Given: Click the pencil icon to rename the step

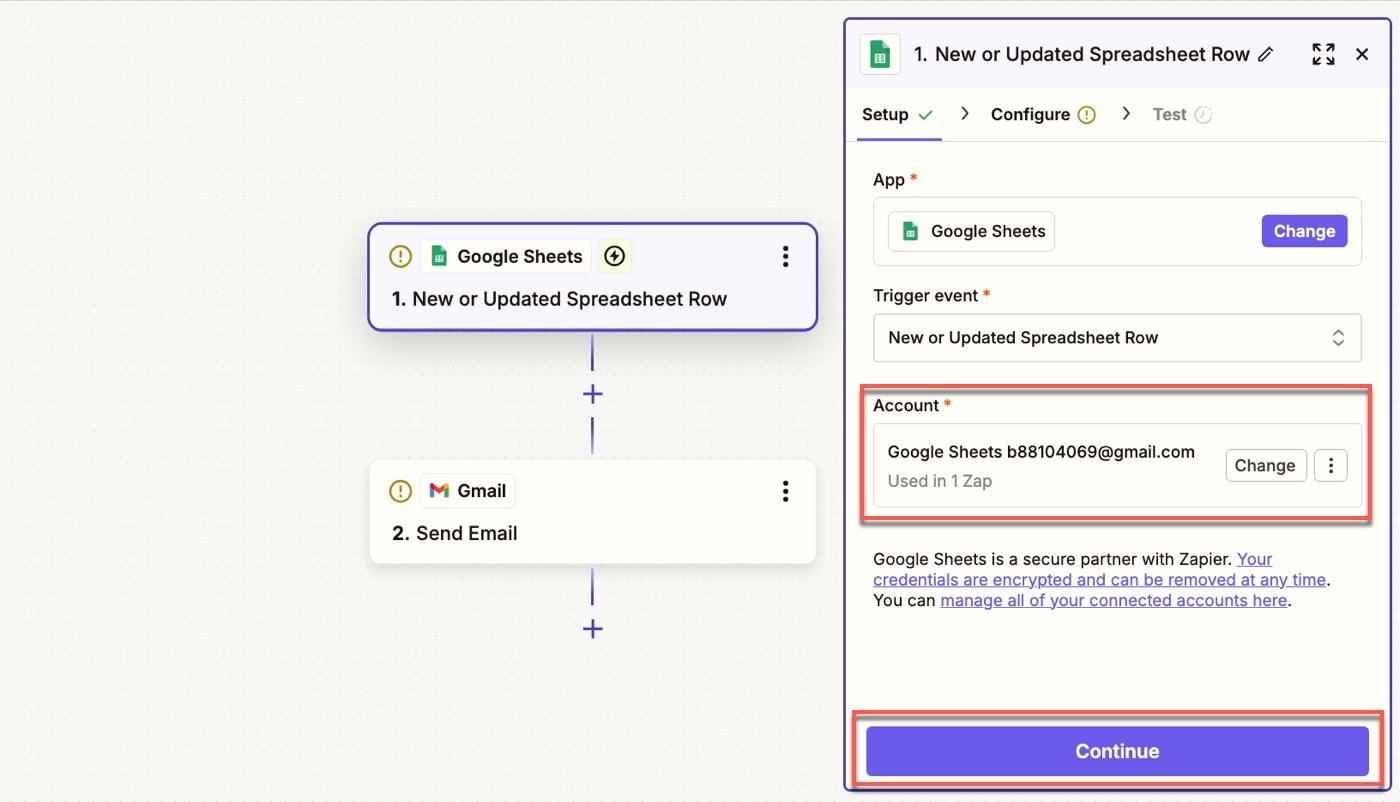Looking at the screenshot, I should coord(1266,55).
